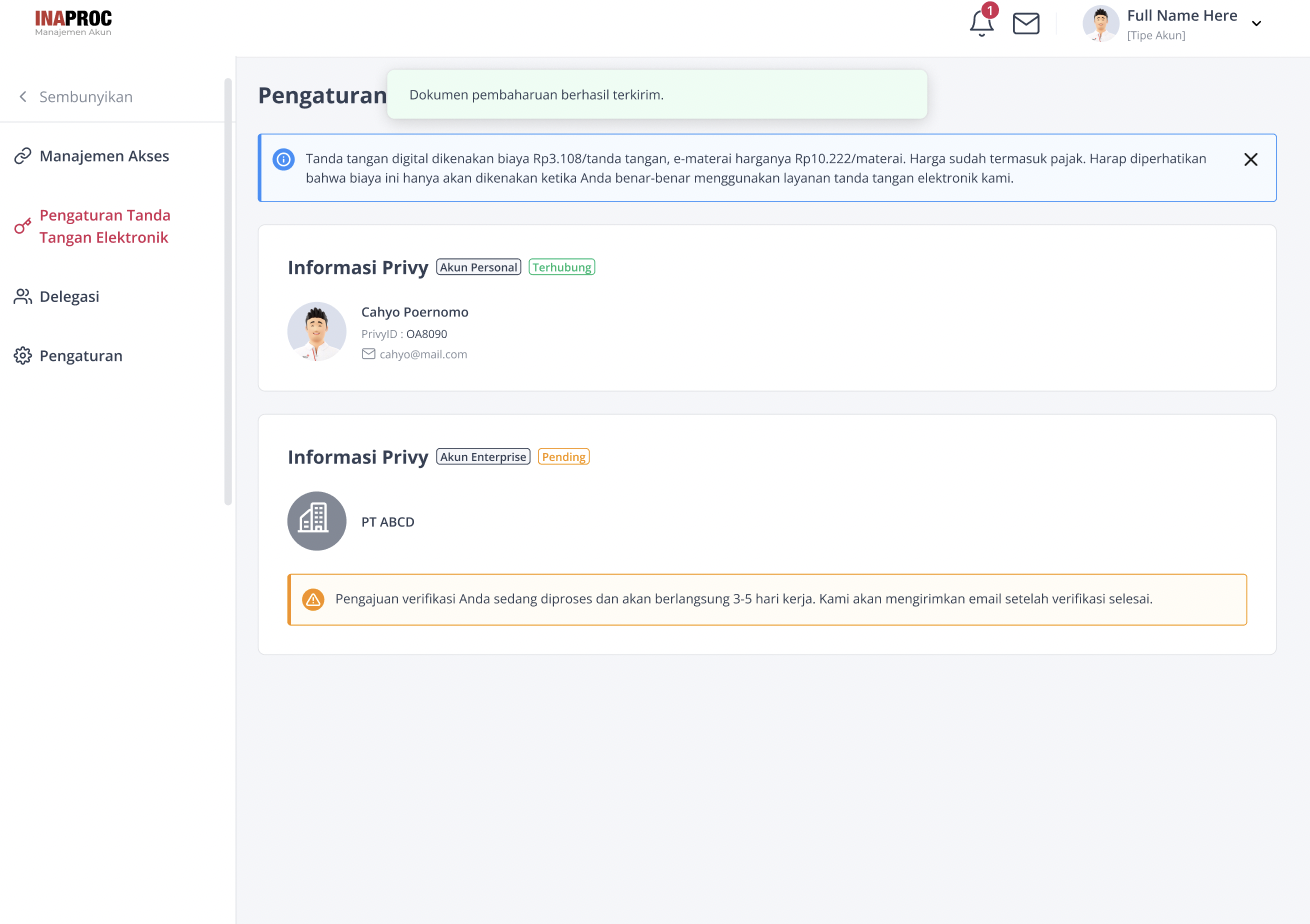Open the notification bell icon

(x=982, y=23)
